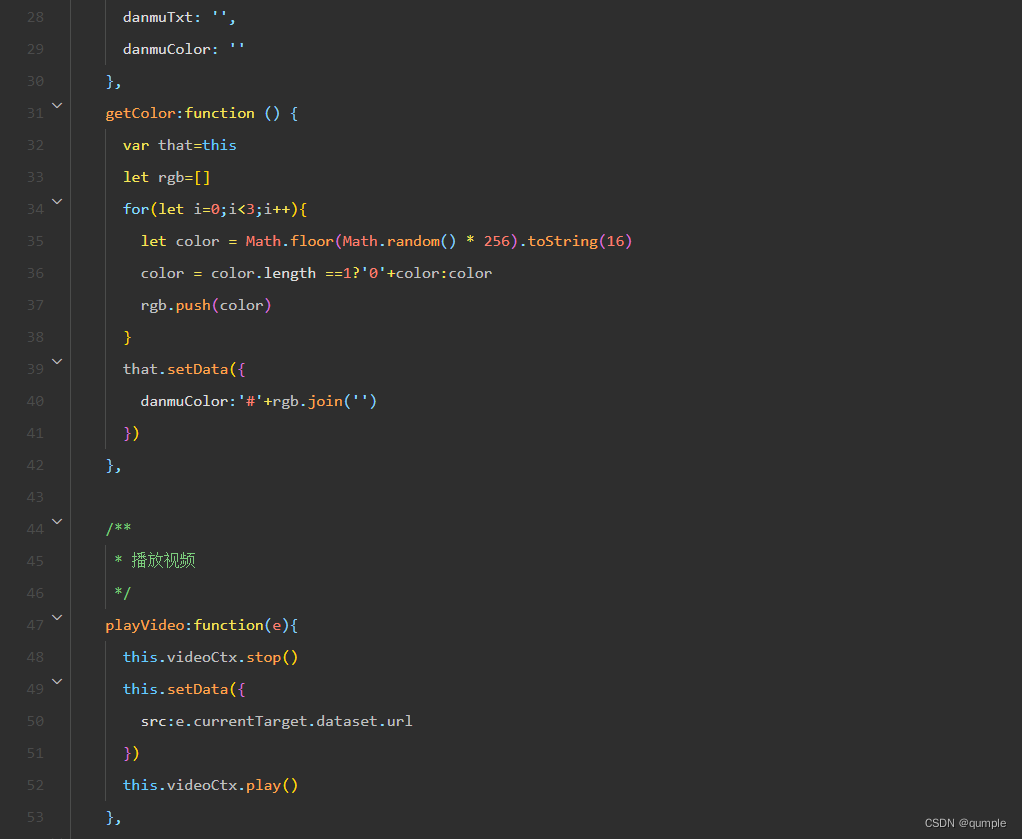Screen dimensions: 1022x839
Task: Click 'rgb.join' on line 40
Action: coord(307,401)
